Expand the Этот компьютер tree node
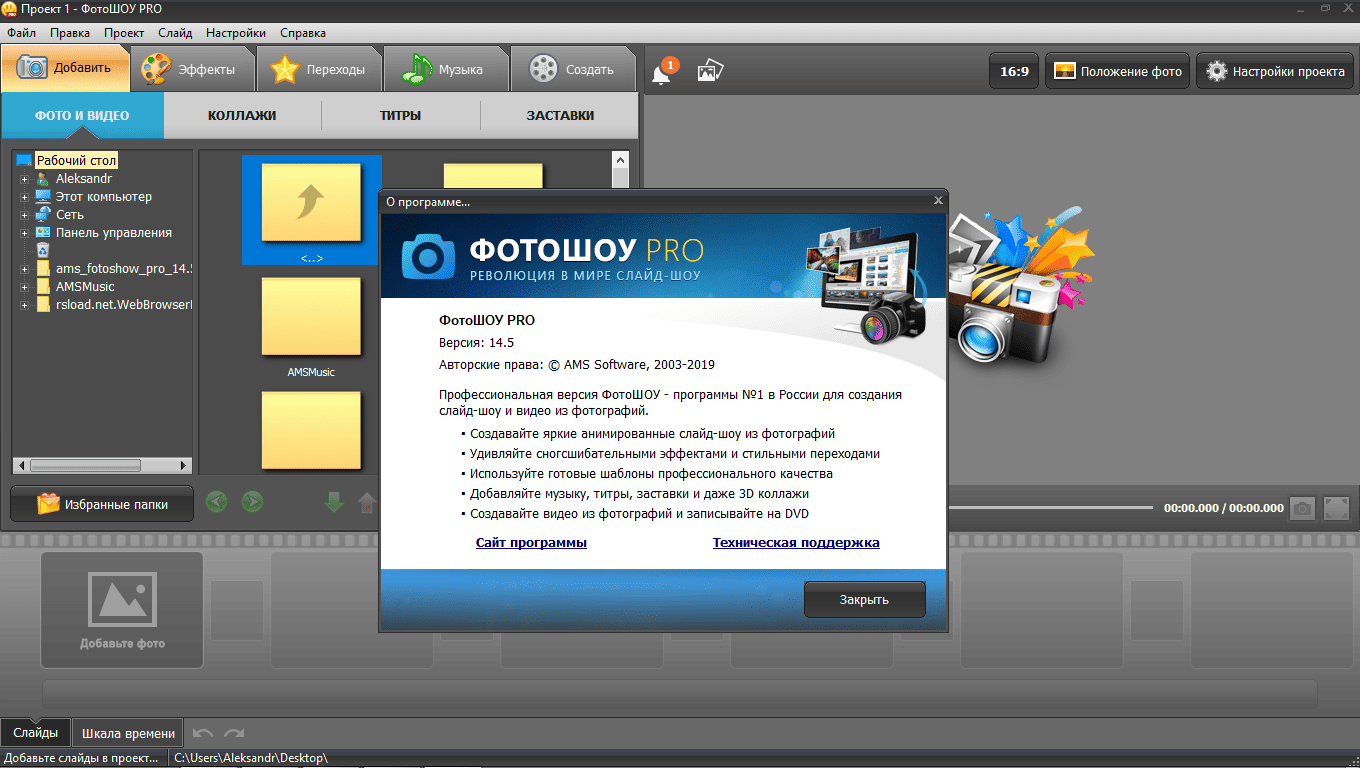Screen dimensions: 1360x768 [25, 197]
